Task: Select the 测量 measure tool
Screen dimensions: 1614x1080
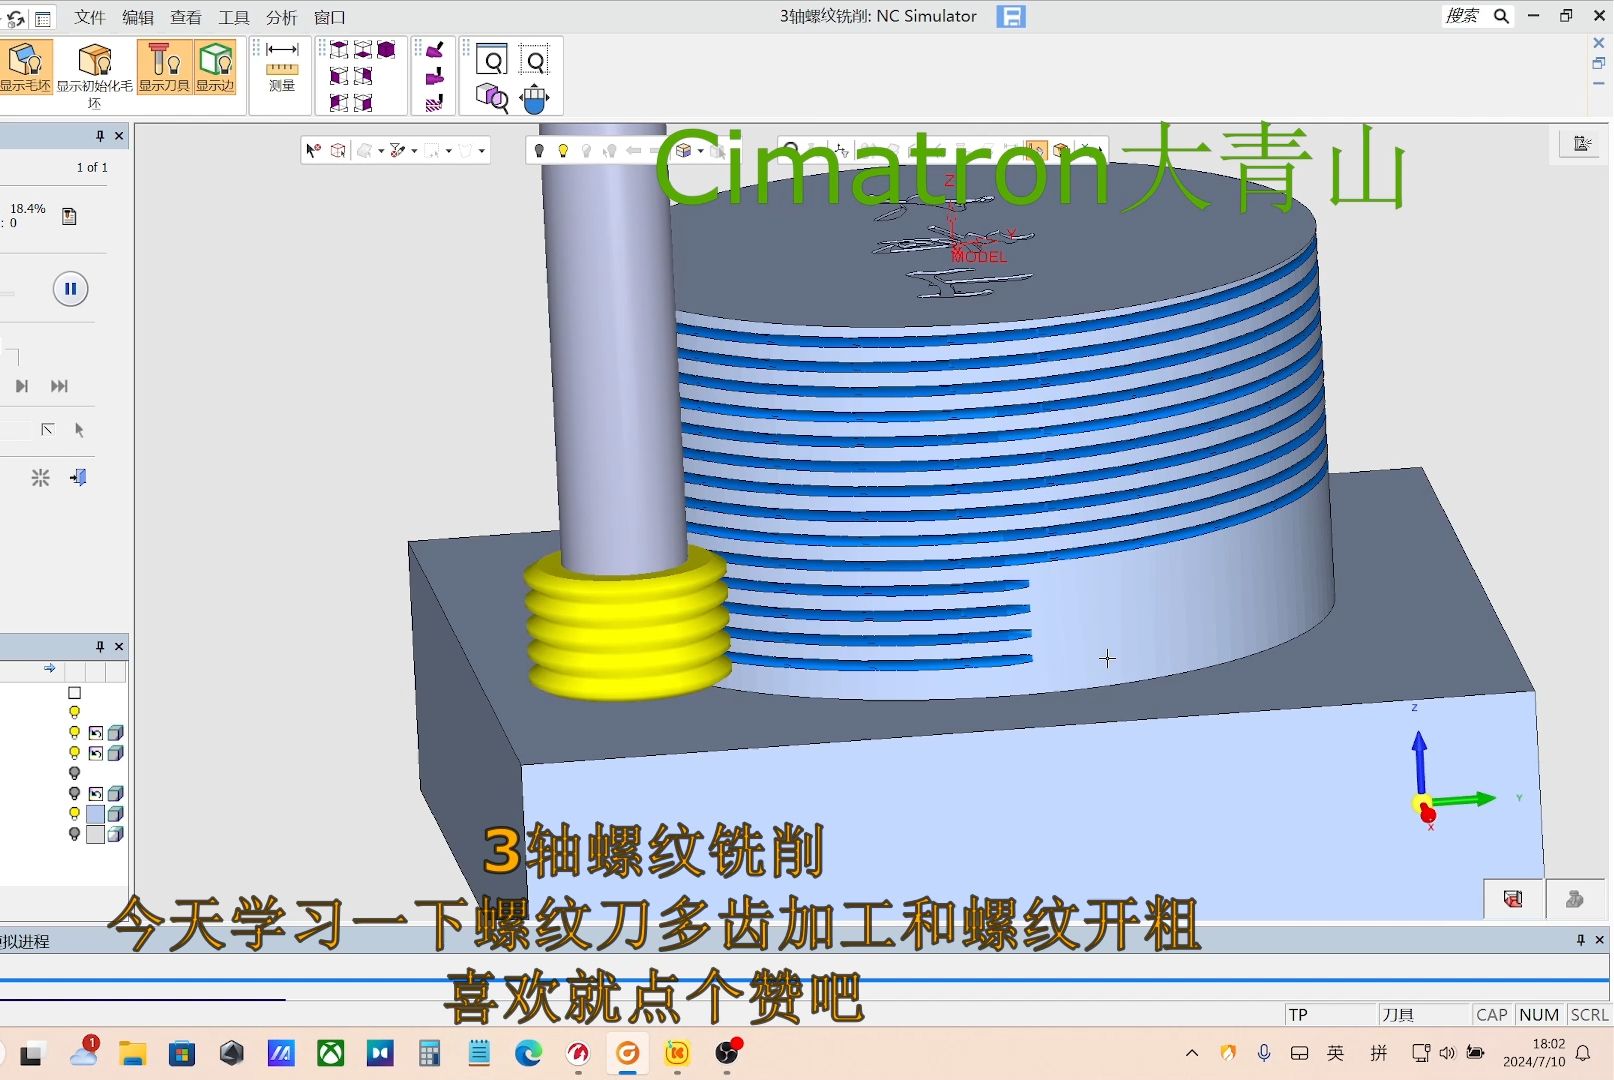Action: (x=282, y=67)
